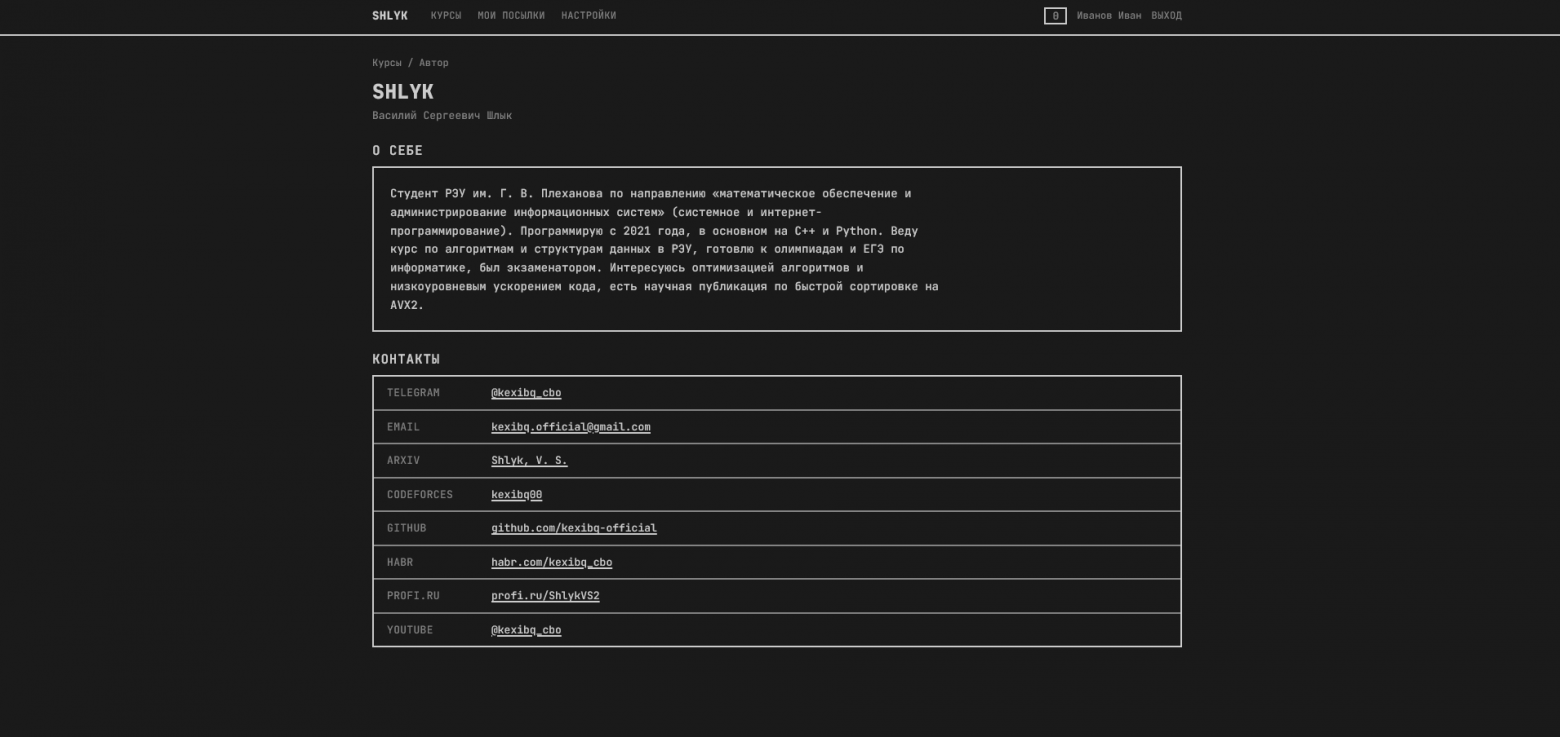The width and height of the screenshot is (1560, 737).
Task: Click the Выход logout link
Action: point(1166,16)
